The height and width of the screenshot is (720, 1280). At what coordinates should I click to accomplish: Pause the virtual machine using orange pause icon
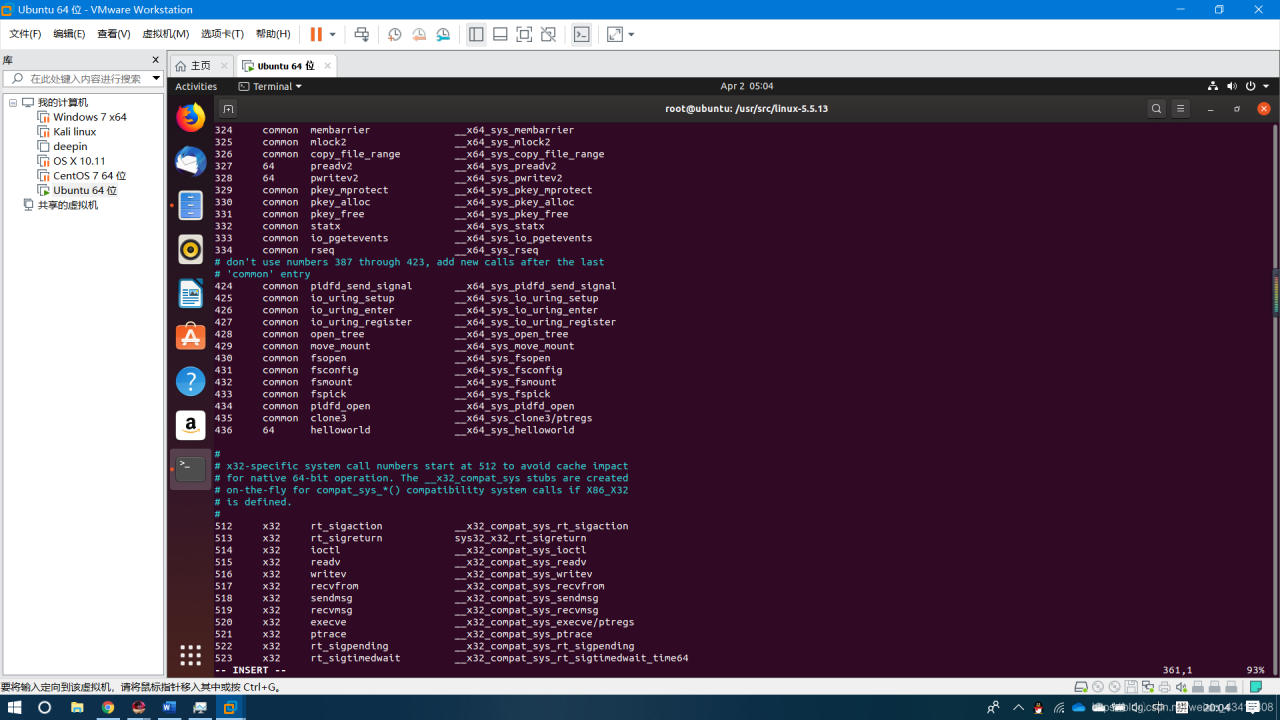click(316, 34)
